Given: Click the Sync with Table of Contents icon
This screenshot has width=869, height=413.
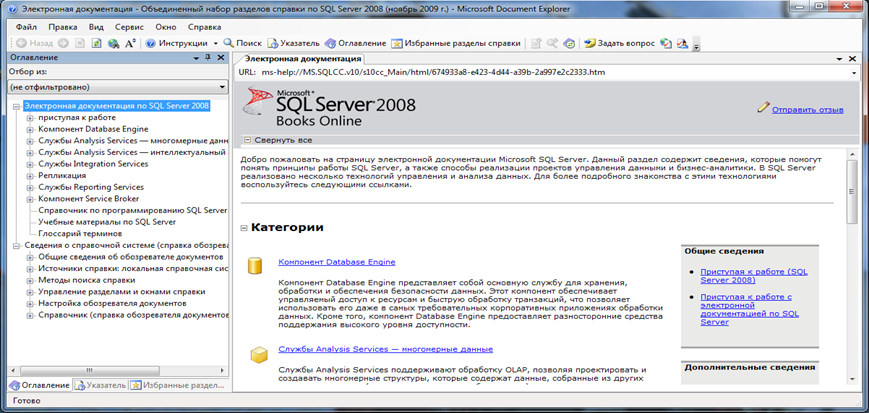Looking at the screenshot, I should 569,43.
